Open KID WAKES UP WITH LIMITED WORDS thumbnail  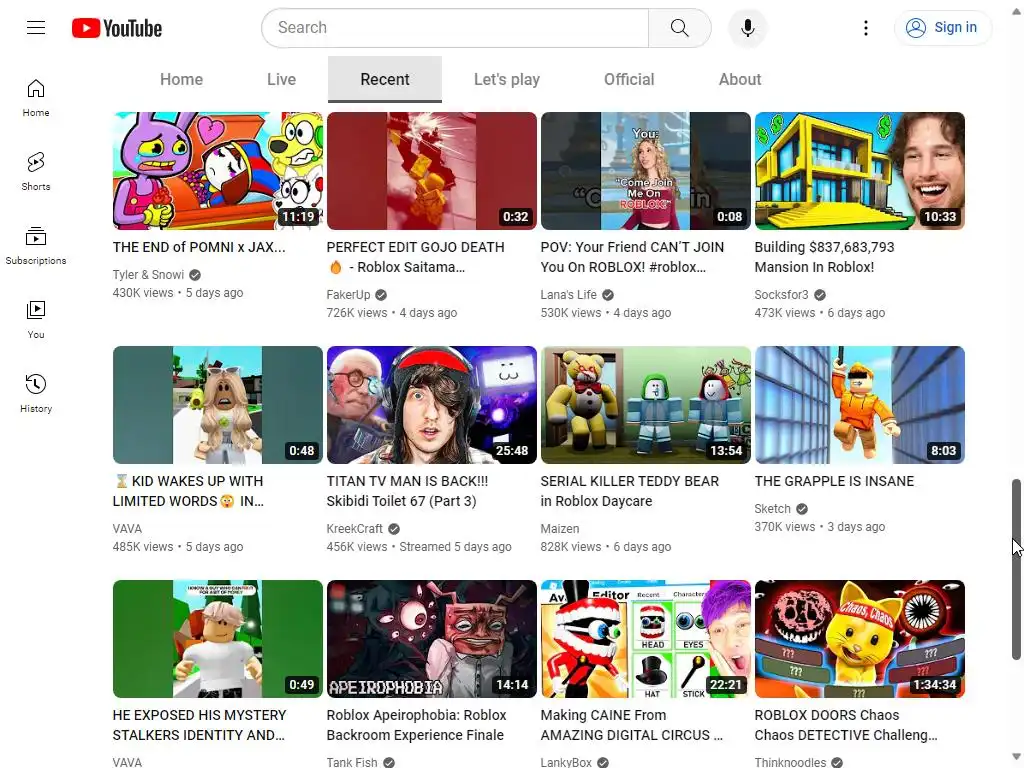click(217, 405)
